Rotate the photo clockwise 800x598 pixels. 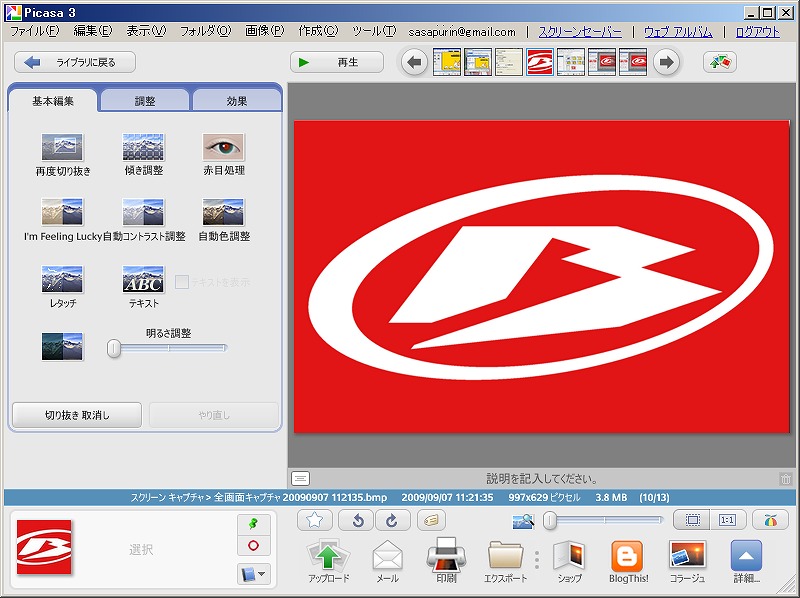pos(392,520)
